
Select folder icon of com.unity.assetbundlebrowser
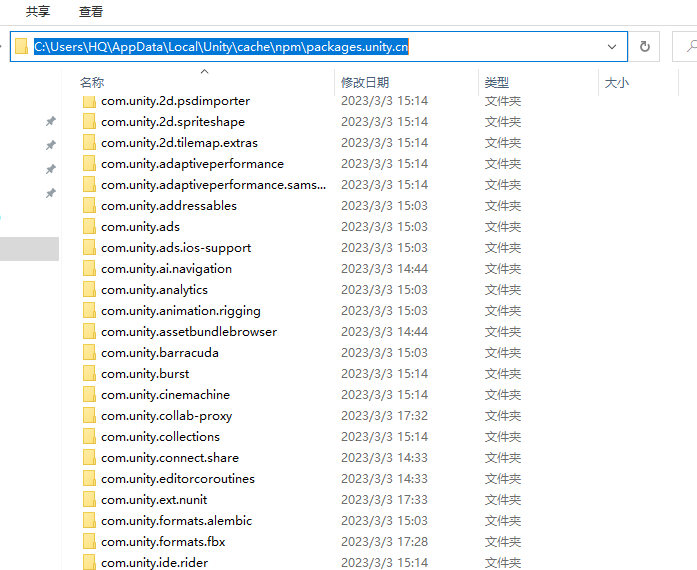tap(89, 331)
